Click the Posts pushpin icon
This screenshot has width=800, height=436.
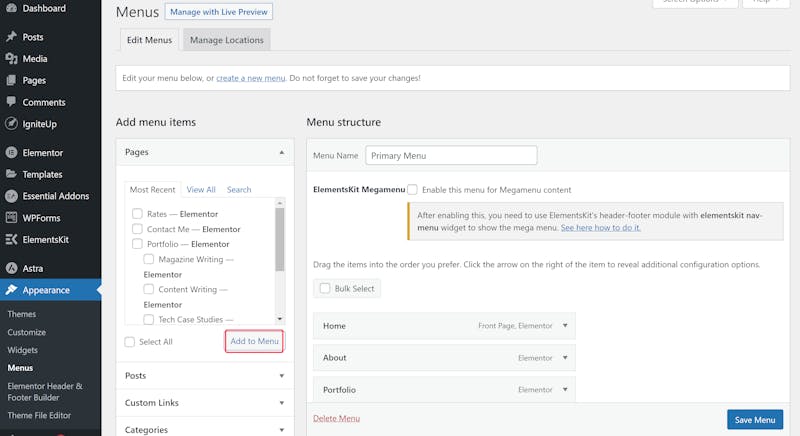click(11, 37)
